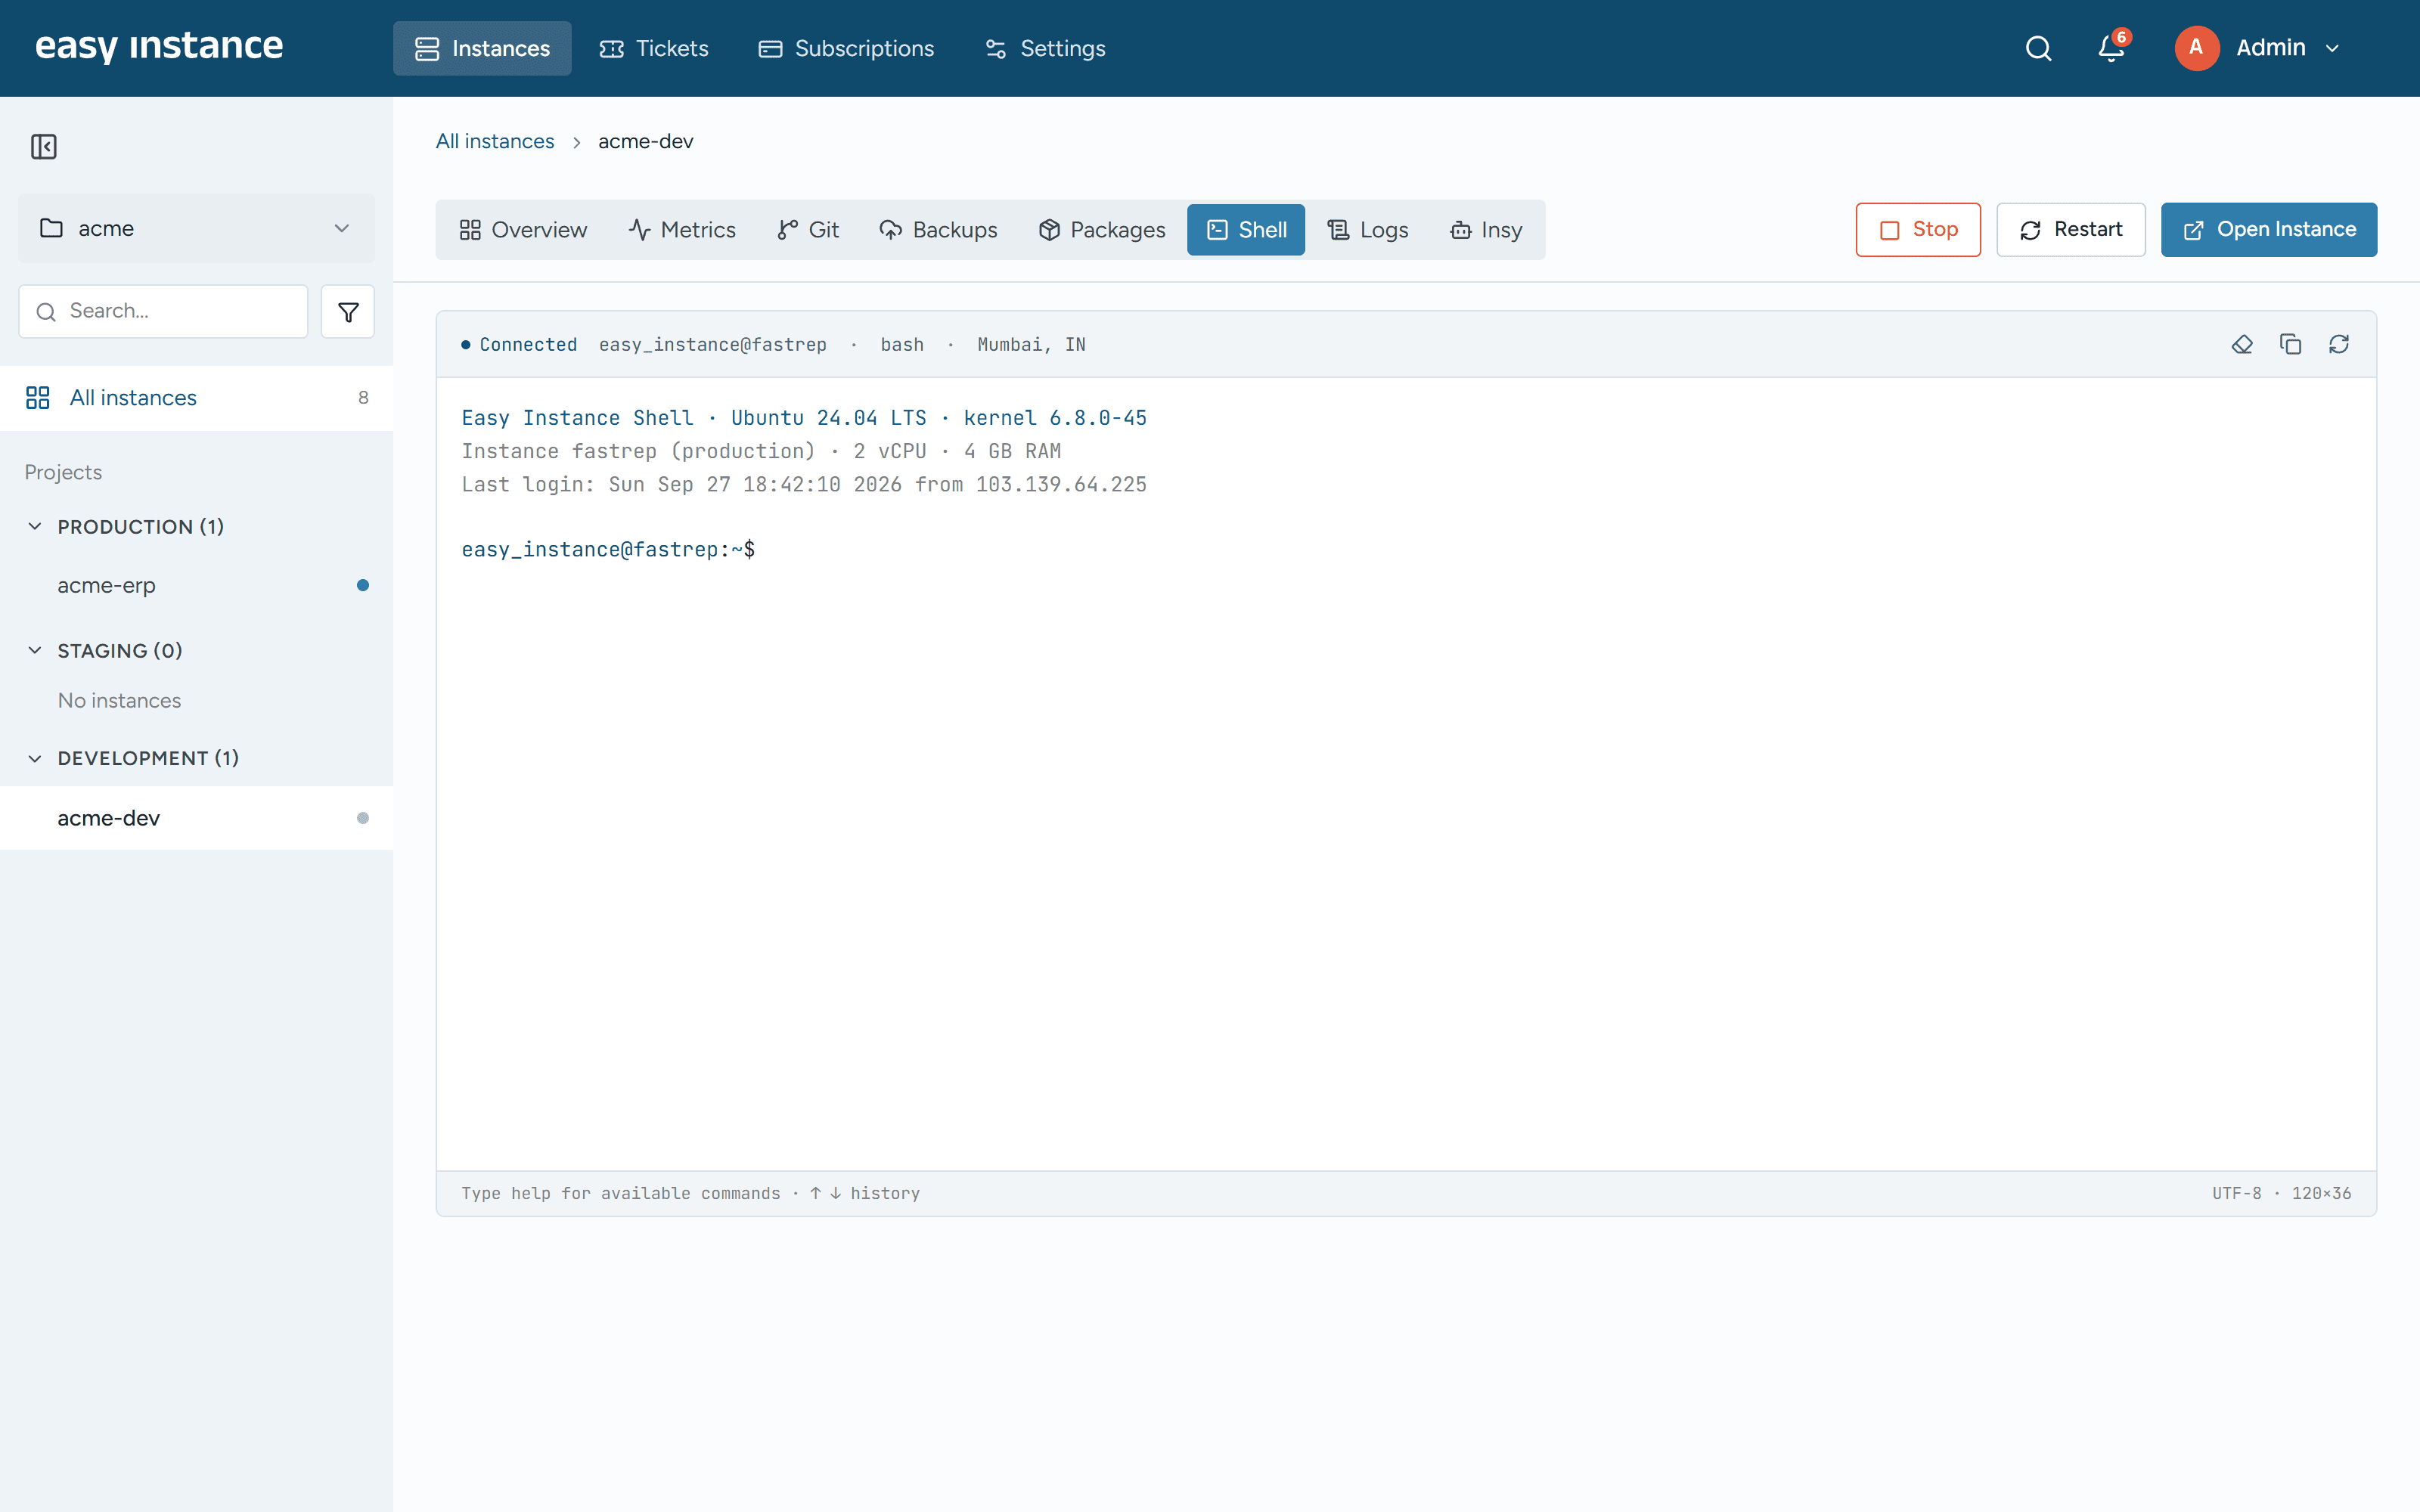Switch to the Logs tab
Image resolution: width=2420 pixels, height=1512 pixels.
click(1367, 230)
